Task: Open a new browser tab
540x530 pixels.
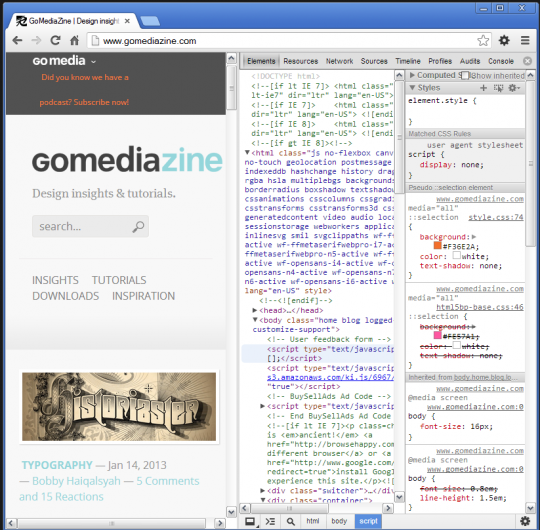Action: click(150, 21)
